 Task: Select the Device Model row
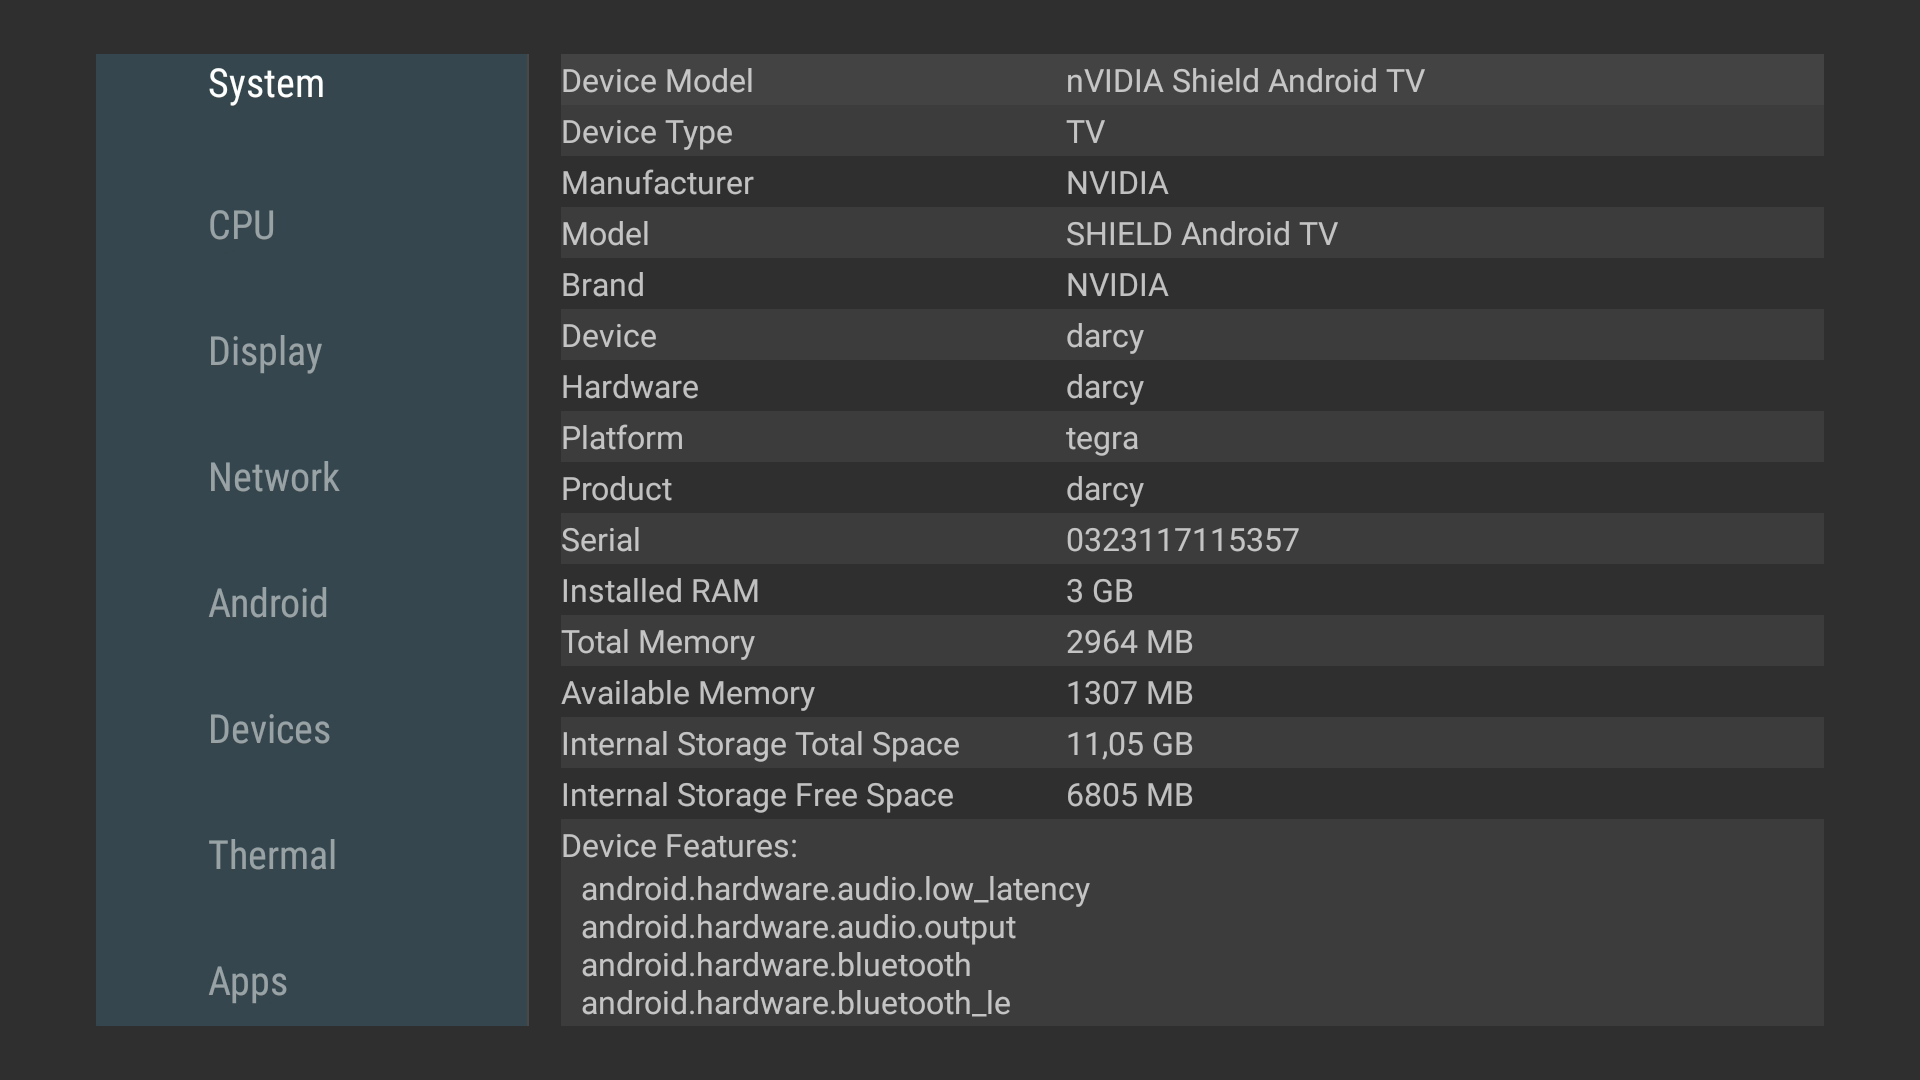(x=1191, y=81)
